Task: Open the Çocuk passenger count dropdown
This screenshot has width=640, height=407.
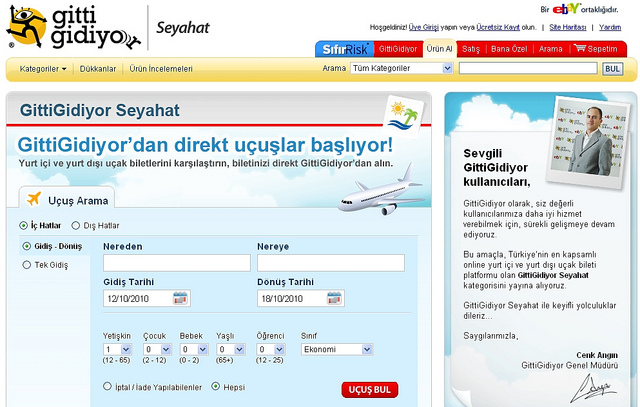Action: [157, 349]
